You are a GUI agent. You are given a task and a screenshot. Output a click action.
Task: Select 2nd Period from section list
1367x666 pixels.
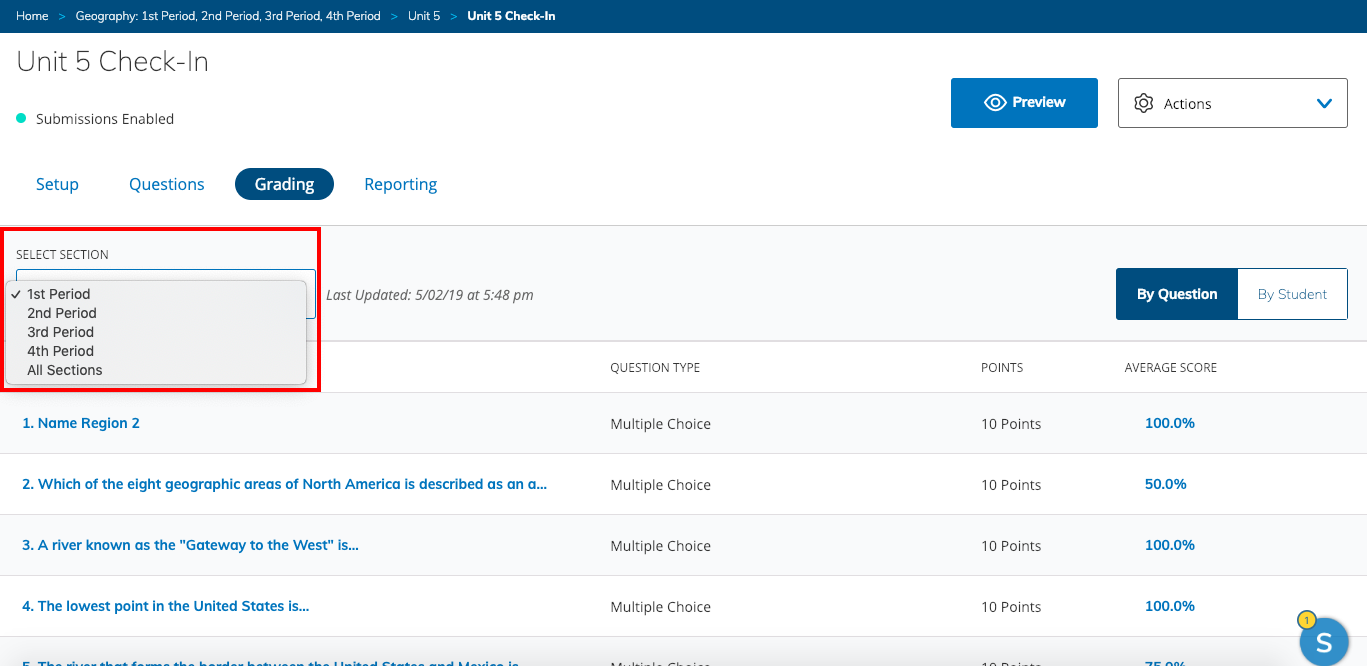click(x=62, y=313)
